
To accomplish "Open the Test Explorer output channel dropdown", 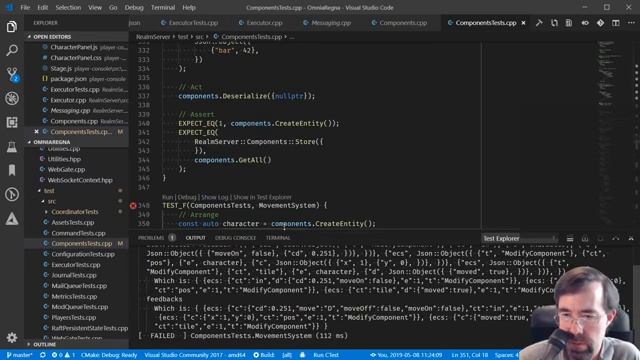I will [520, 238].
